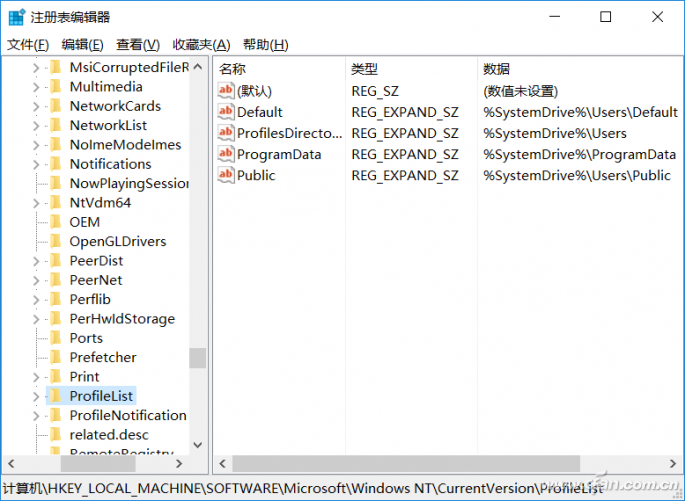Expand the Print key
Screen dimensions: 685x501
(x=36, y=377)
